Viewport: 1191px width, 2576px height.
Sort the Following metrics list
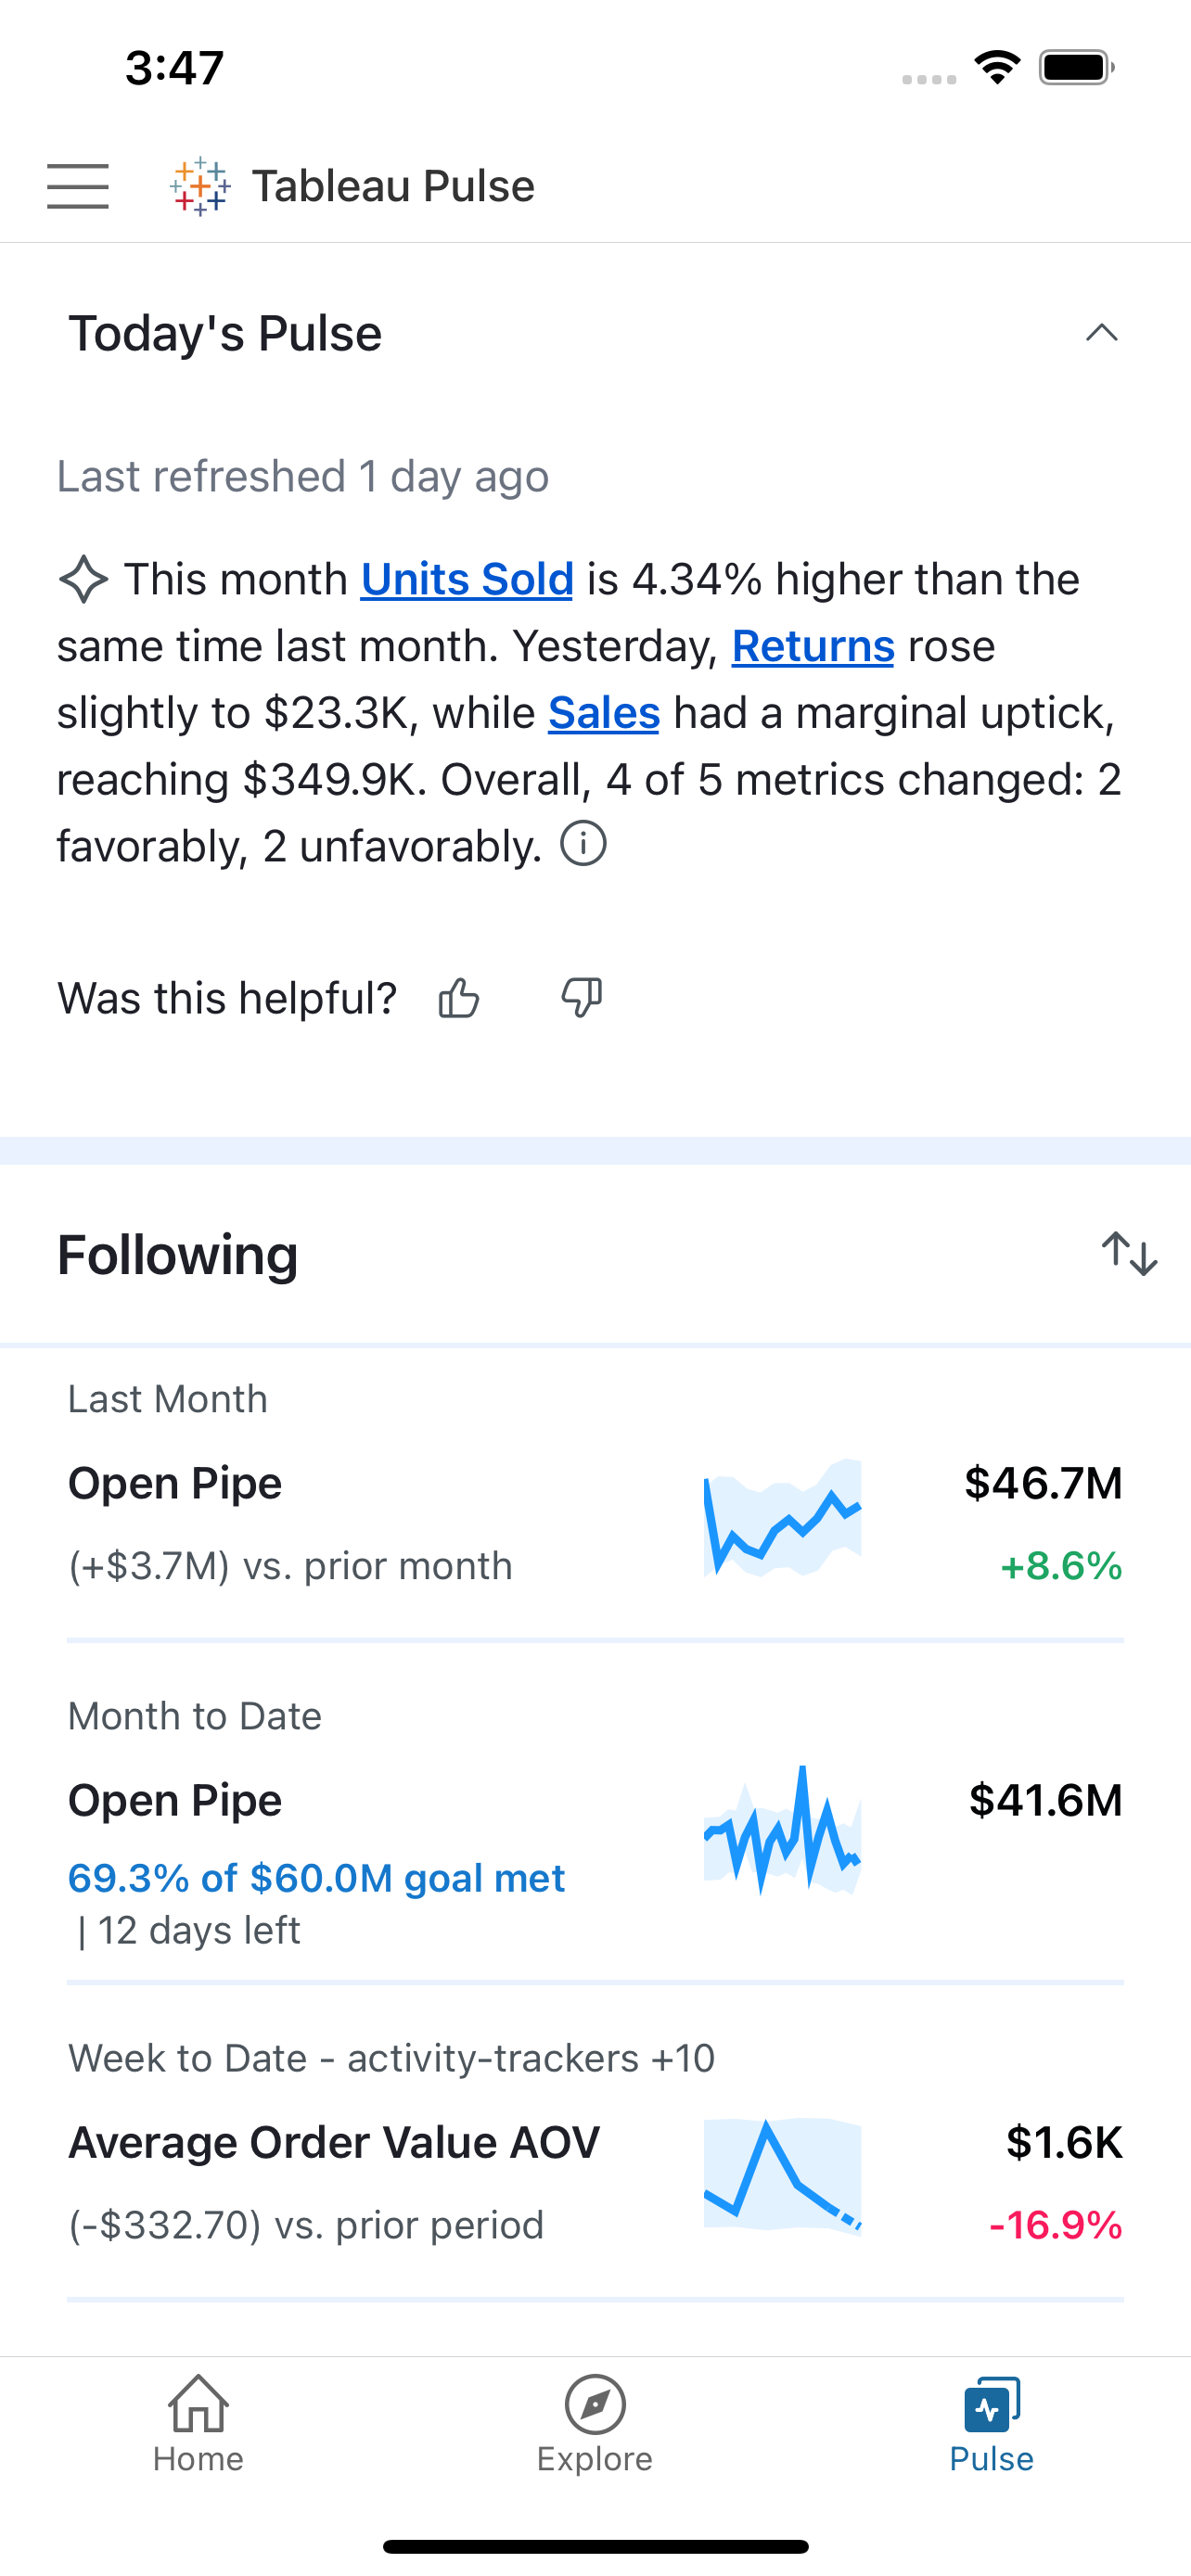[1129, 1254]
